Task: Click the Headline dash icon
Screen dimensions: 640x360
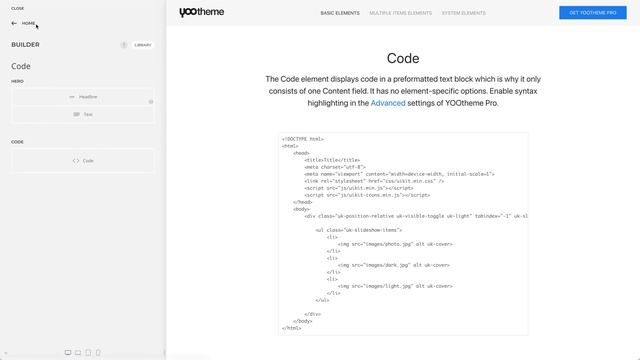Action: 72,97
